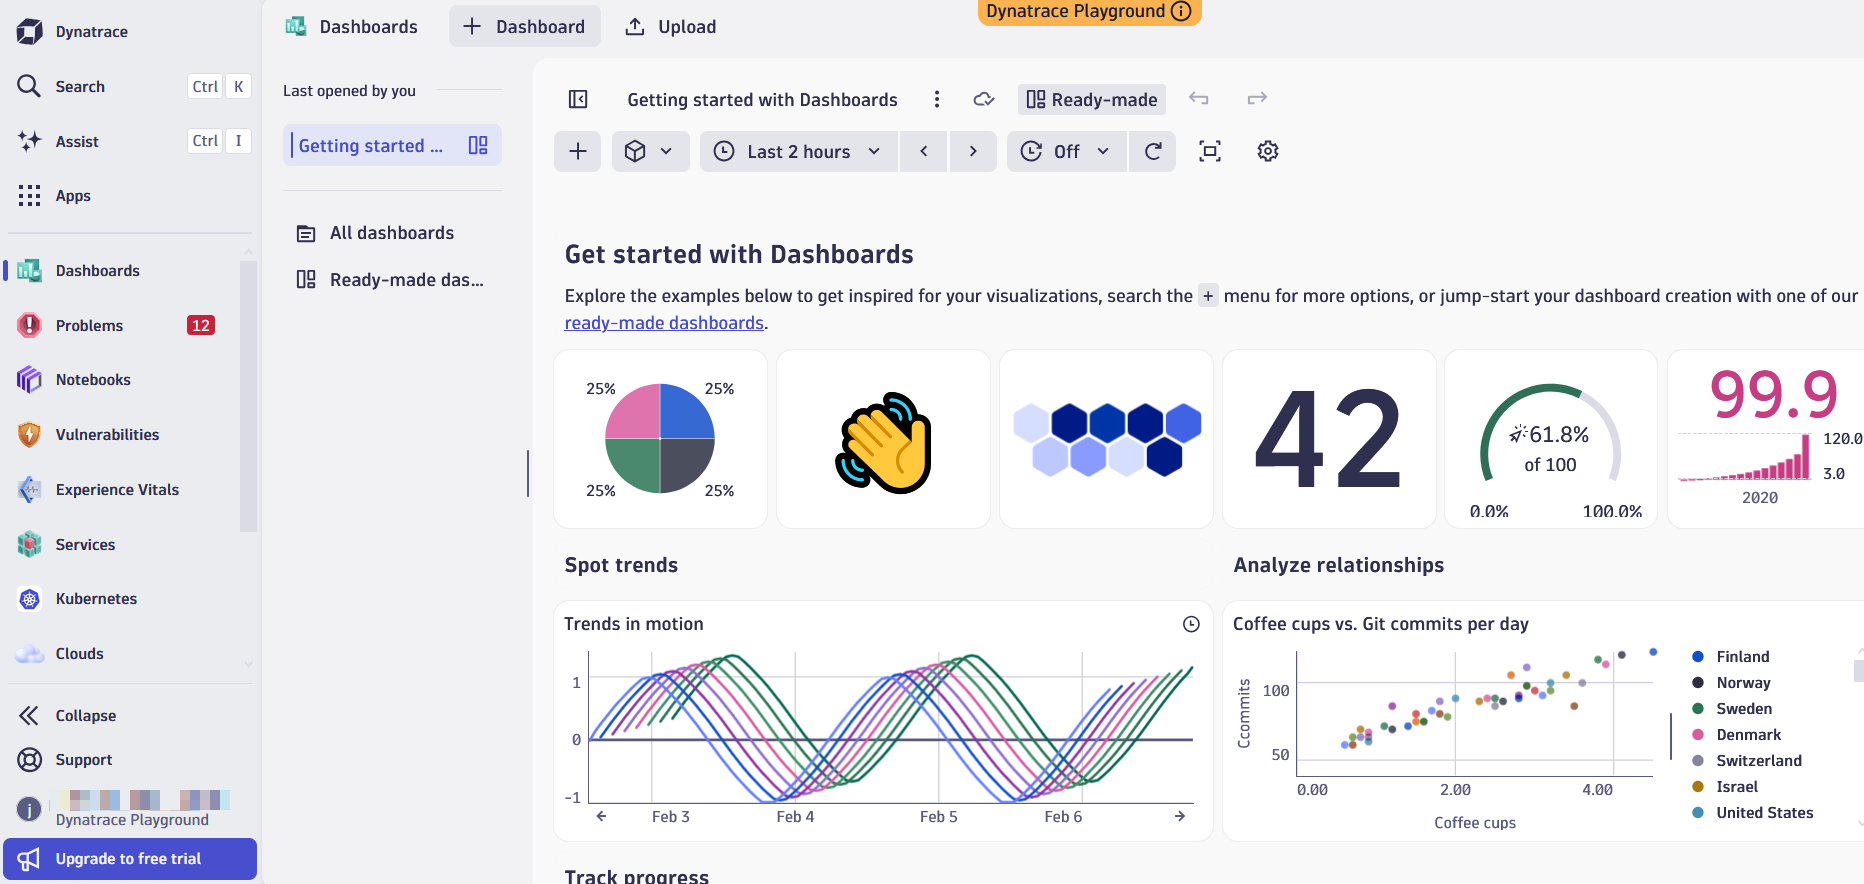Click the undo arrow icon
The height and width of the screenshot is (884, 1864).
tap(1199, 98)
